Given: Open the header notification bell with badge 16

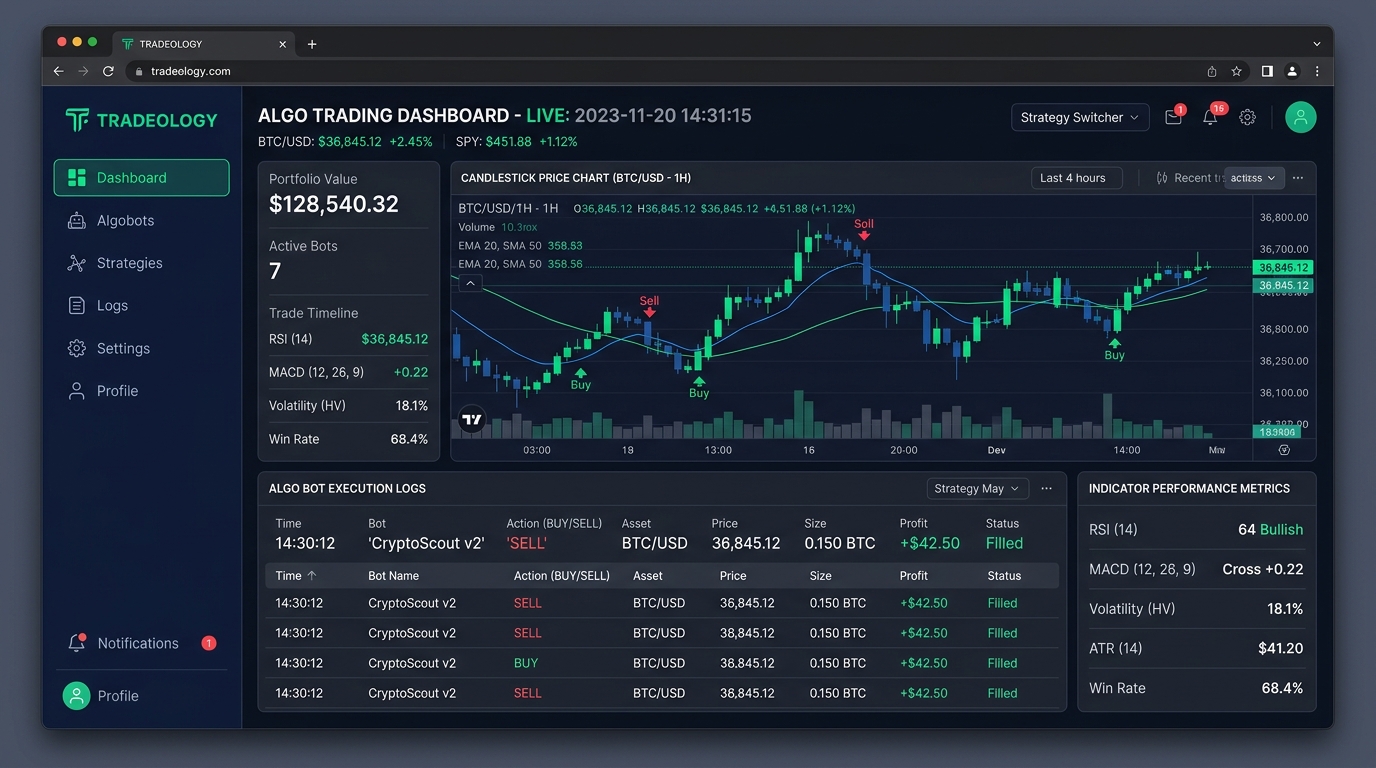Looking at the screenshot, I should (1210, 117).
